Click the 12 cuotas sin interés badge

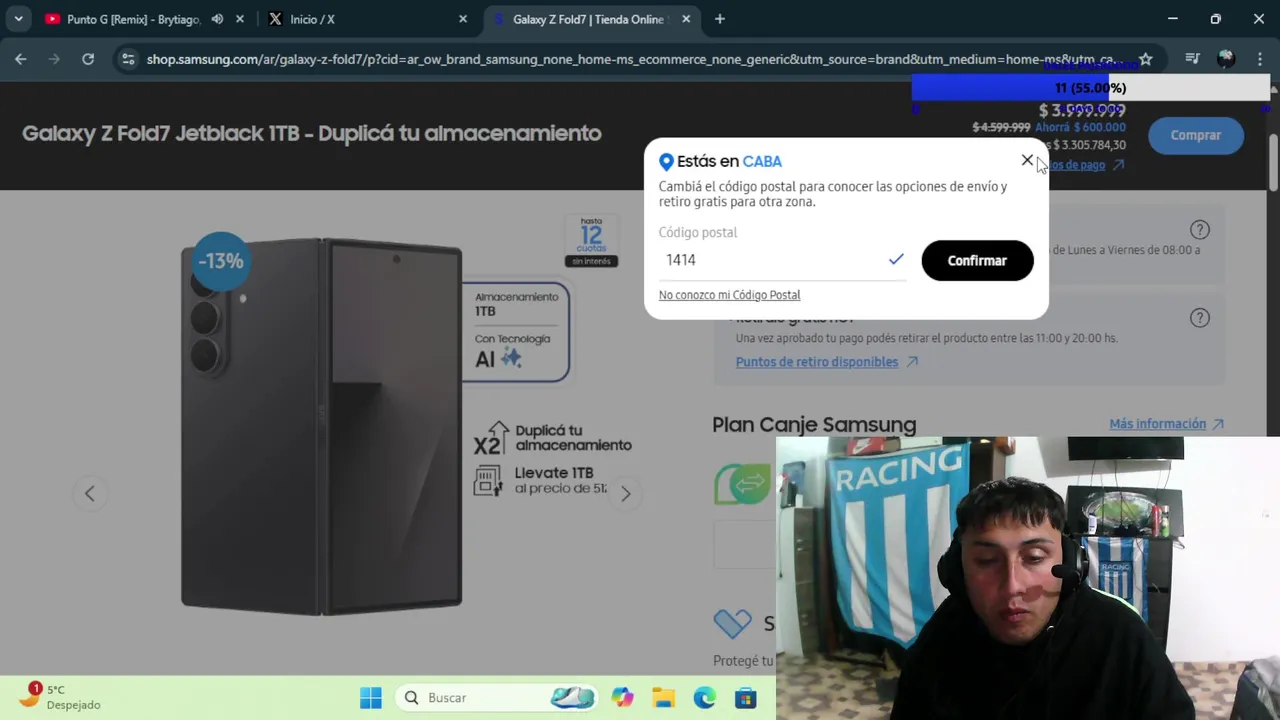click(591, 240)
